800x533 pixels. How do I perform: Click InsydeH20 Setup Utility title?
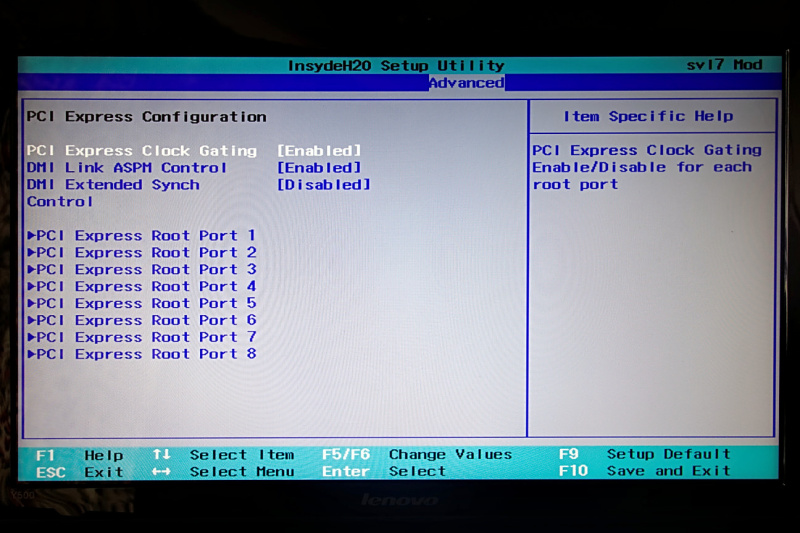pos(396,65)
